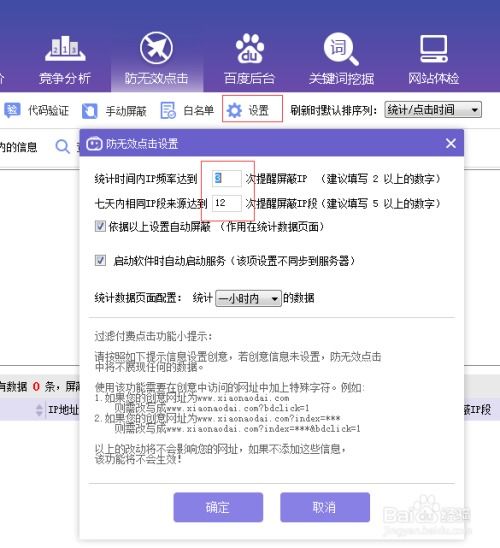Toggle 依据以上设置自动屏蔽 checkbox

click(100, 226)
